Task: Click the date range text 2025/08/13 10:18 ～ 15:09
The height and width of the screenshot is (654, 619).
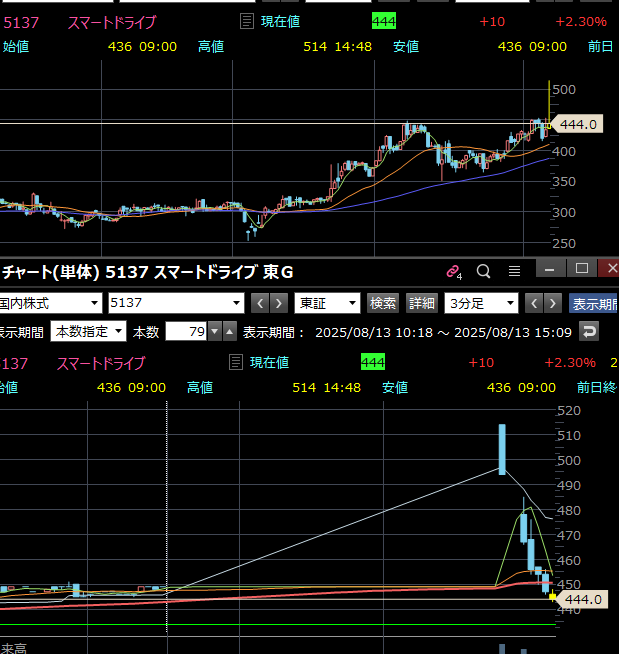Action: [443, 332]
